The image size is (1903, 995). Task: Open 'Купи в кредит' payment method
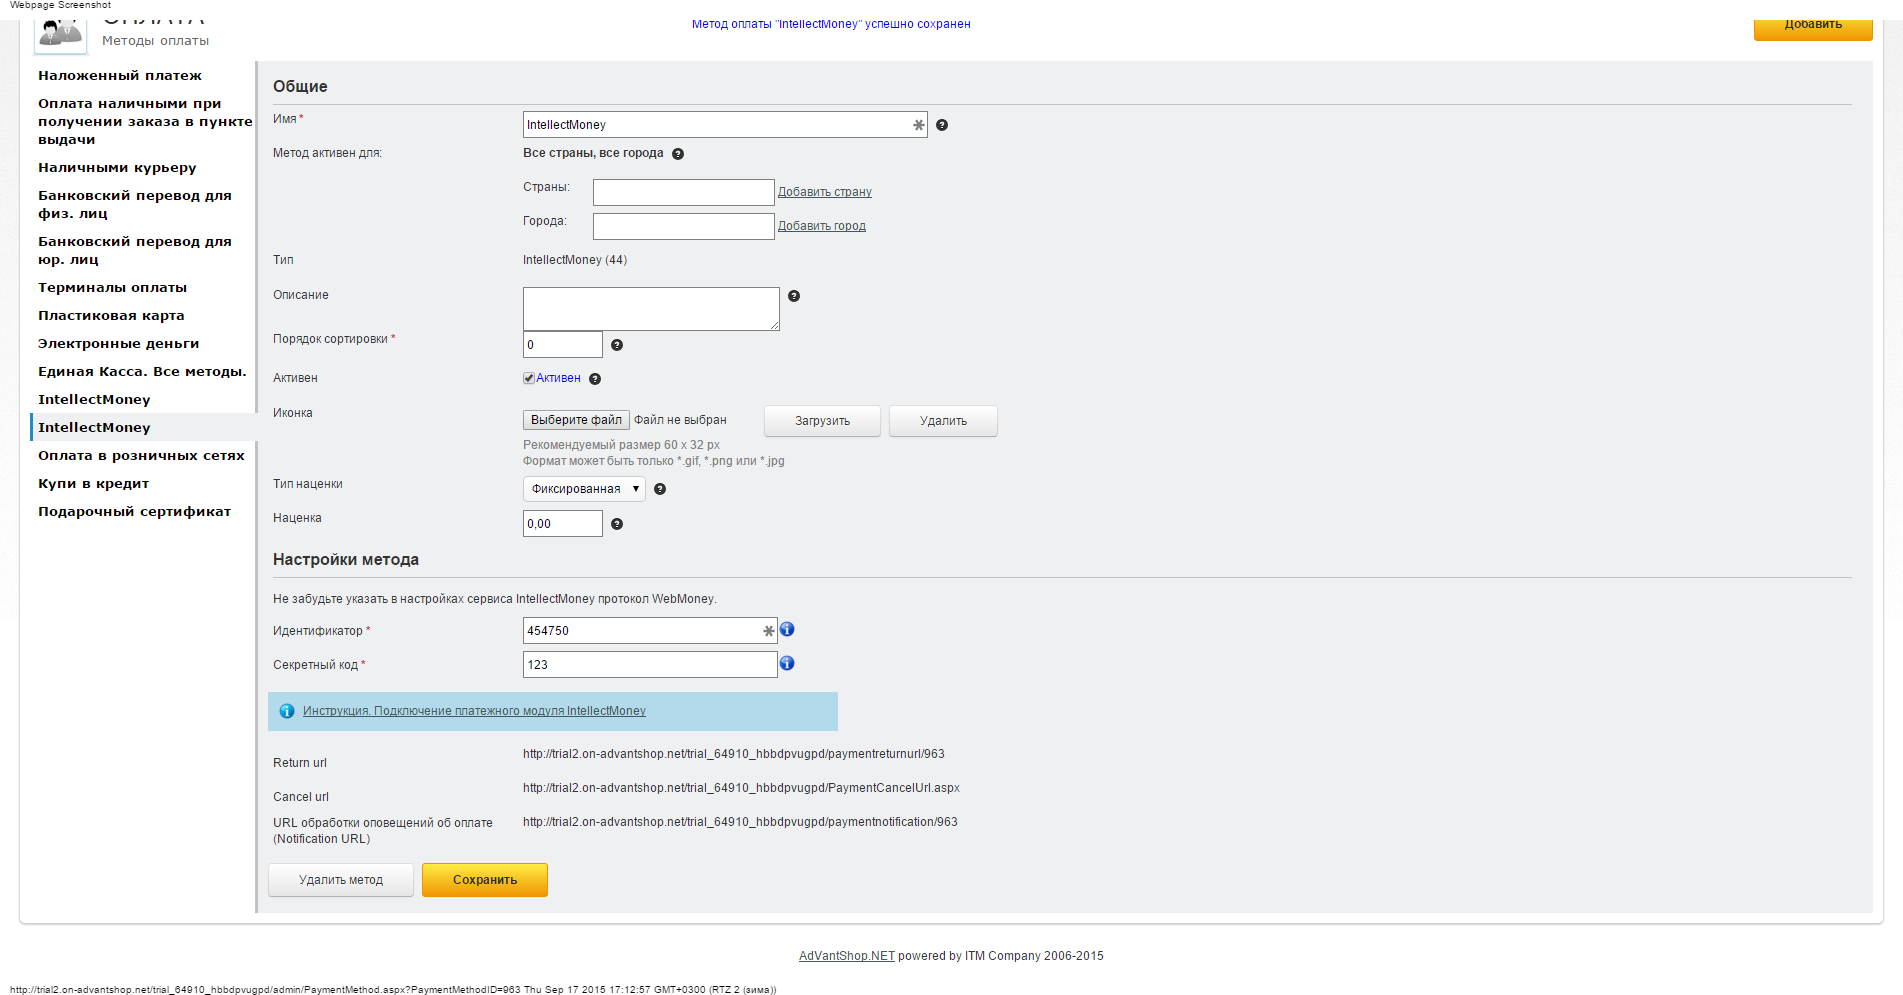coord(93,484)
